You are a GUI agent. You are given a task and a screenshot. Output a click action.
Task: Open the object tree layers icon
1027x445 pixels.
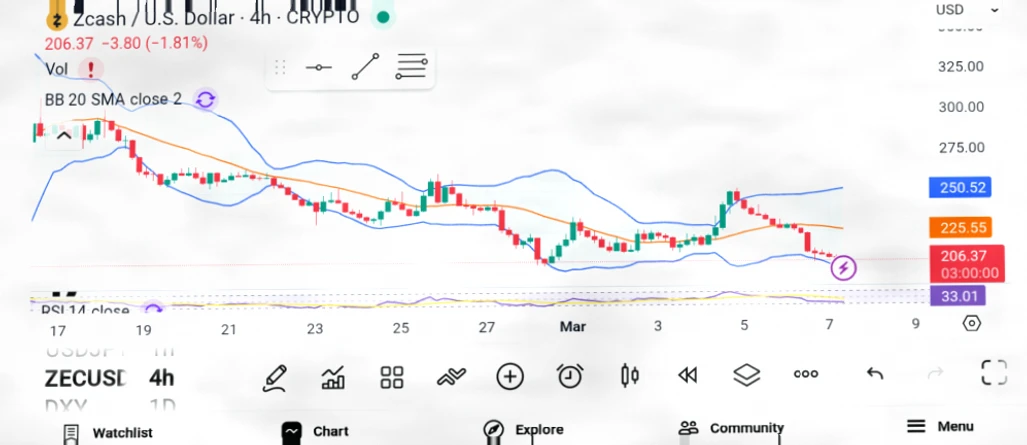tap(747, 375)
